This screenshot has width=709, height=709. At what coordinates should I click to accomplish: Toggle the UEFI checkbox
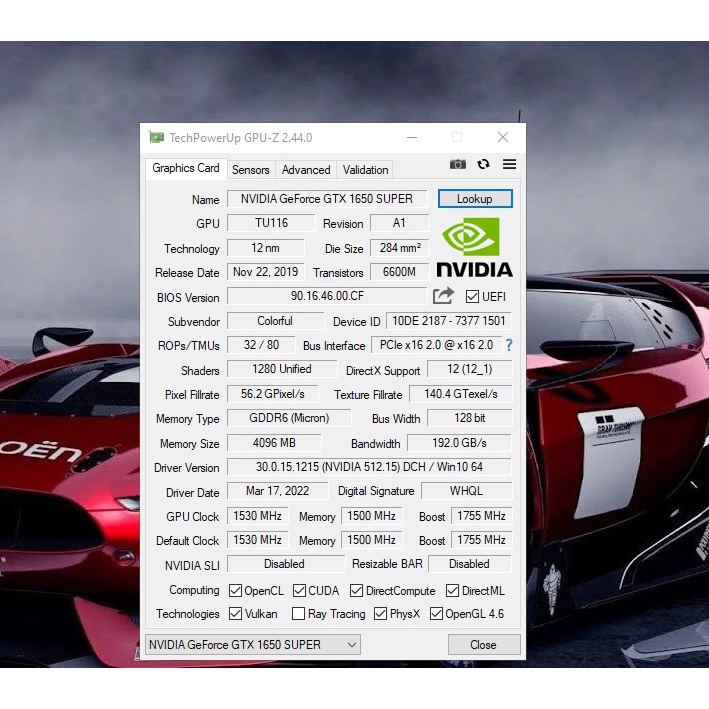click(x=472, y=297)
